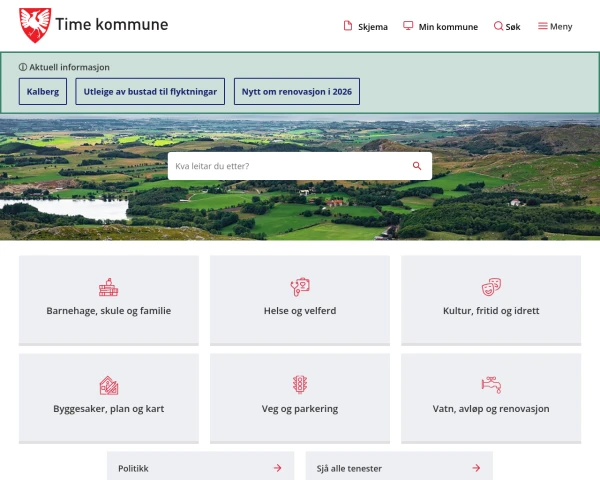This screenshot has height=480, width=600.
Task: Click the Time kommune coat of arms logo
Action: point(35,25)
